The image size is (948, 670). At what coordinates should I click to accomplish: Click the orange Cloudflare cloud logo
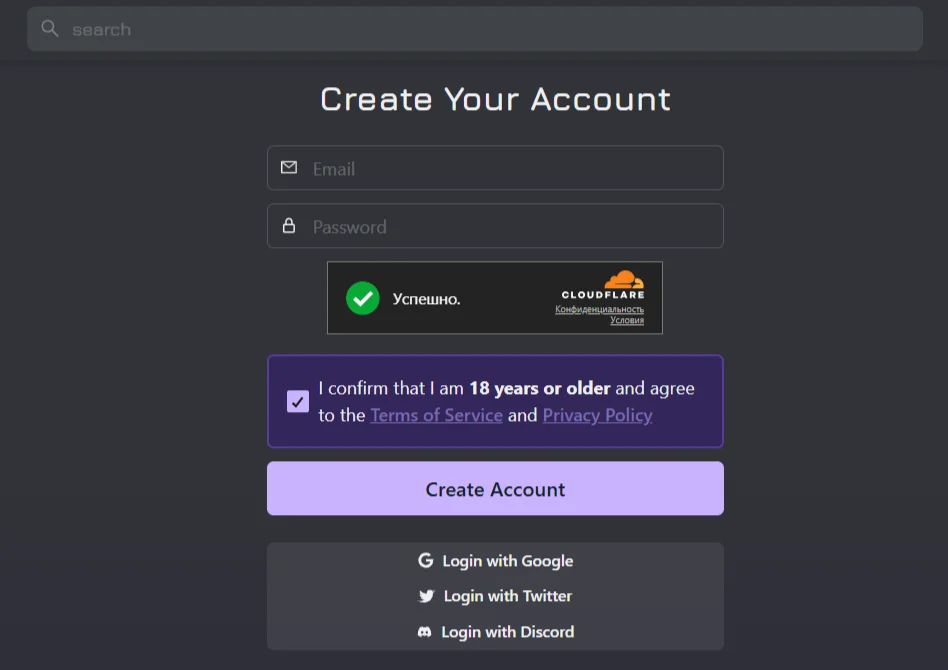click(624, 279)
